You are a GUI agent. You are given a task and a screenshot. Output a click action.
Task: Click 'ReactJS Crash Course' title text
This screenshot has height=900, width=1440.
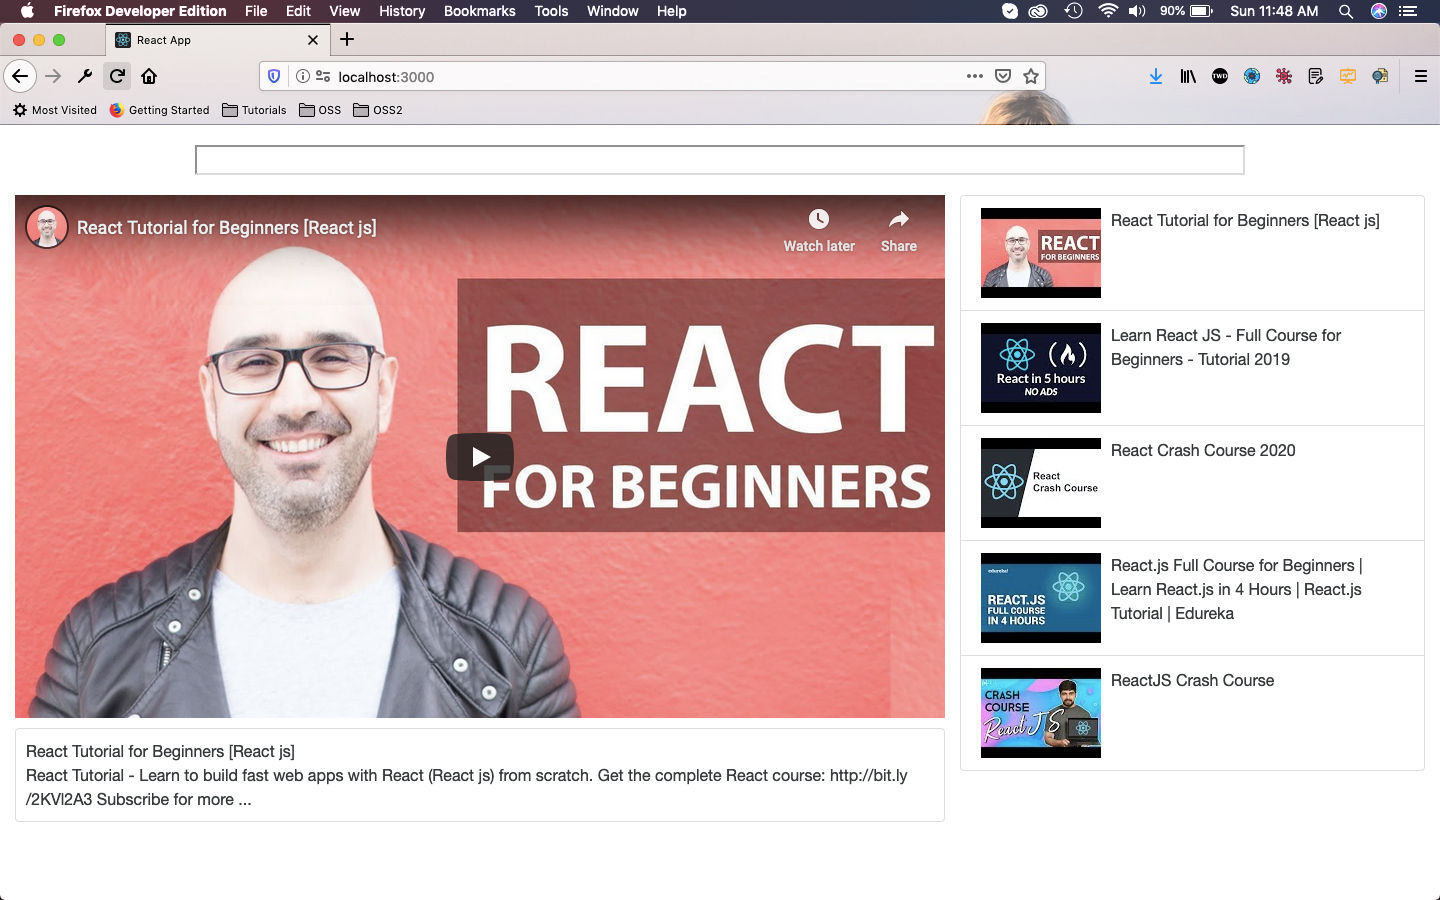coord(1192,681)
